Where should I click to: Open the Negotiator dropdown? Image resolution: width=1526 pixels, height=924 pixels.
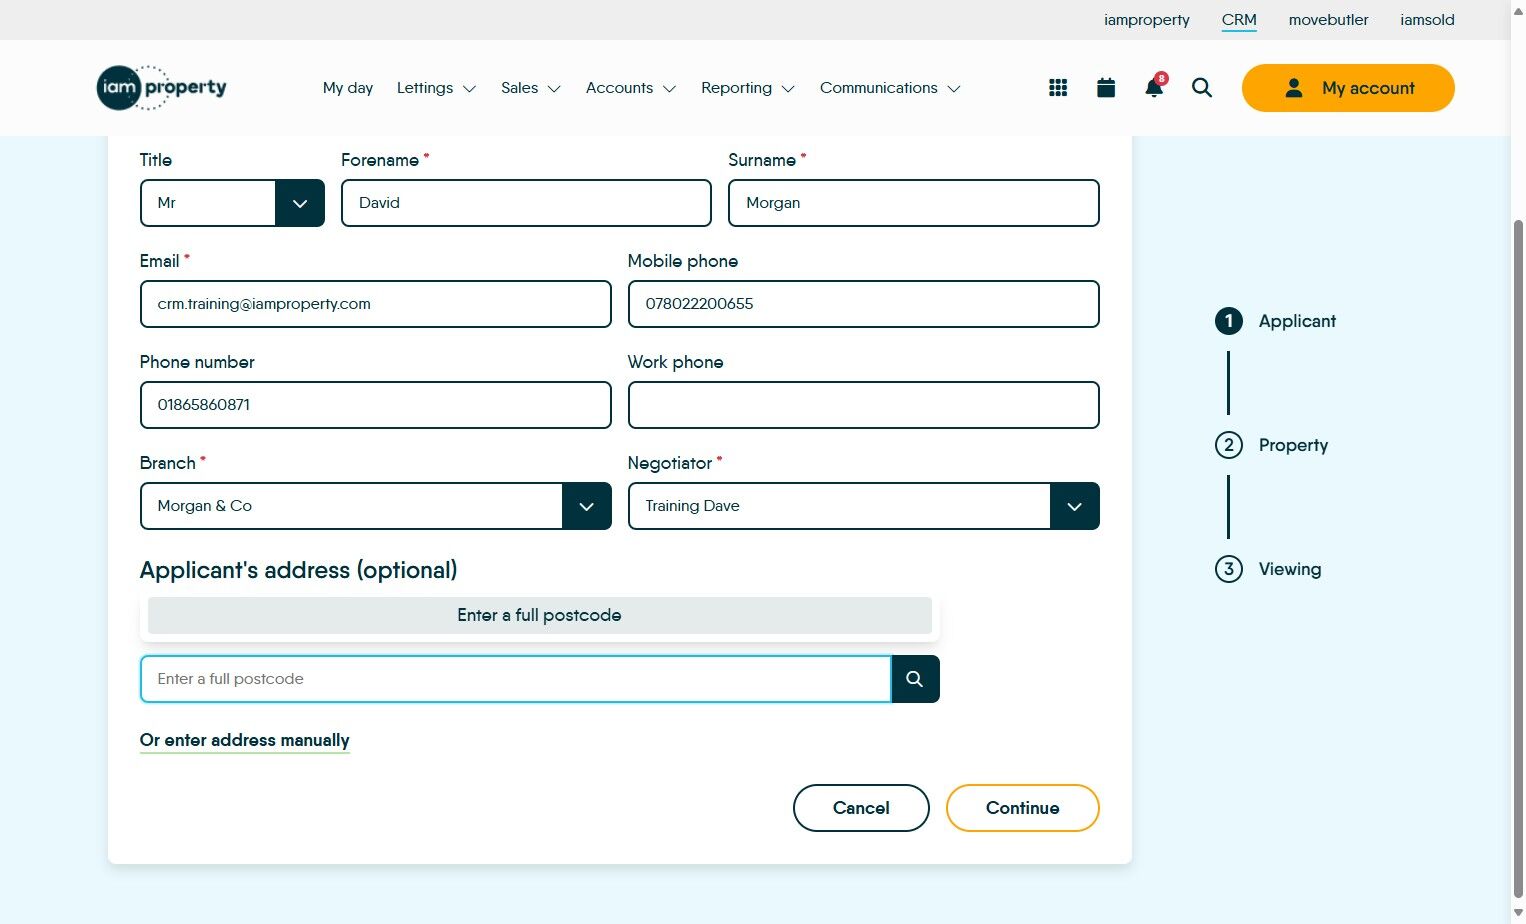pos(863,506)
